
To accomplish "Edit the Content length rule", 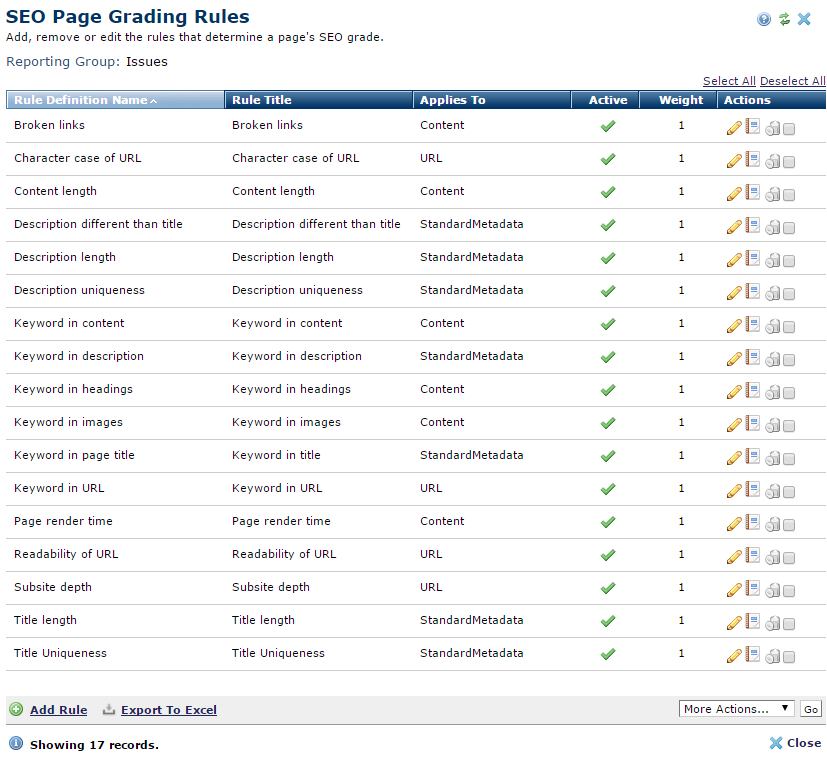I will [x=734, y=194].
